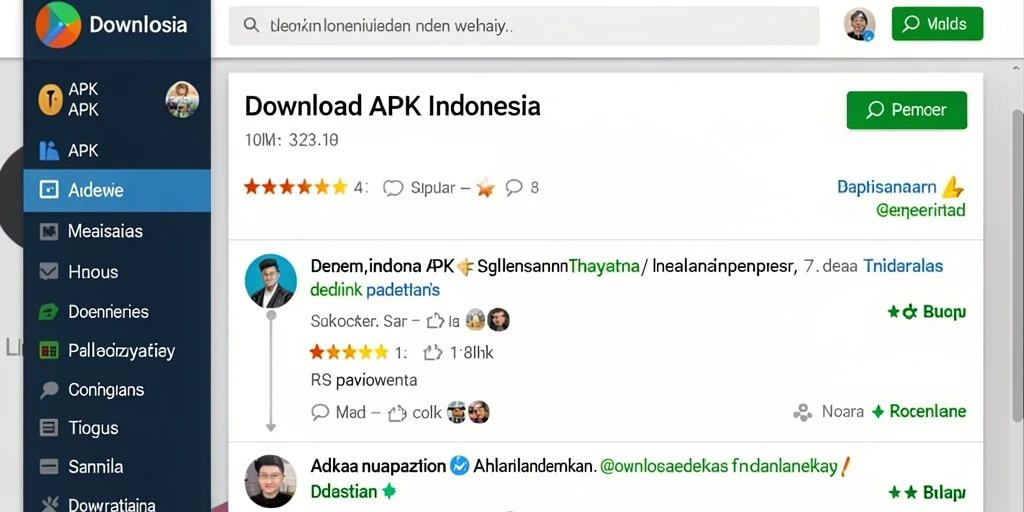Click the Sannila card icon

tap(49, 467)
